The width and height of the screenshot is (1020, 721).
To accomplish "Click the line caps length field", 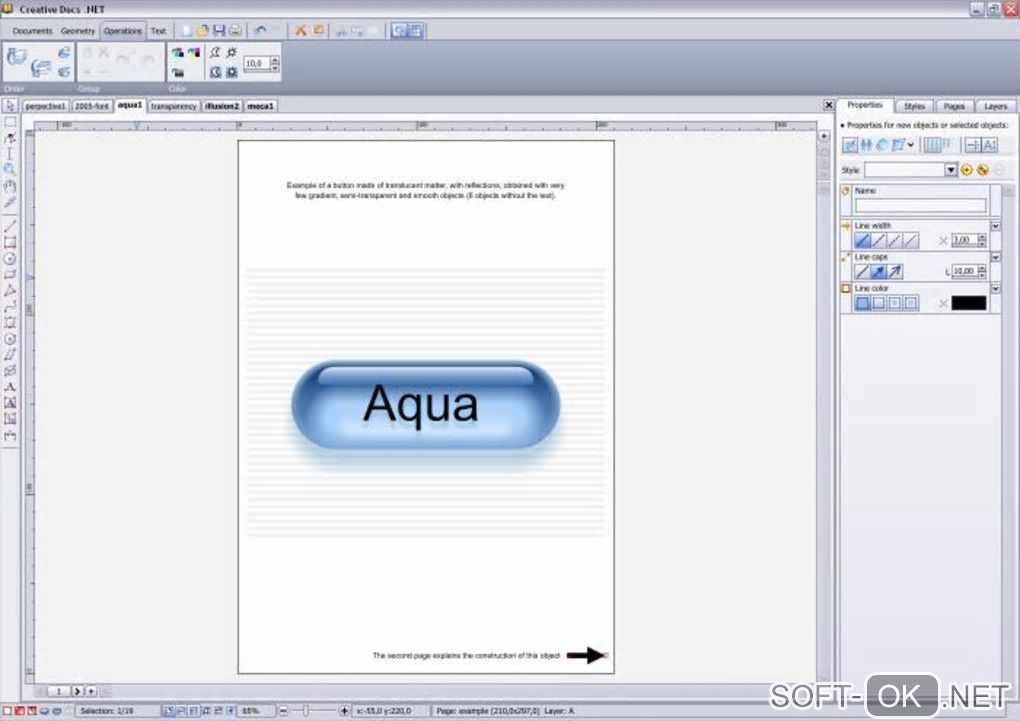I will tap(964, 271).
